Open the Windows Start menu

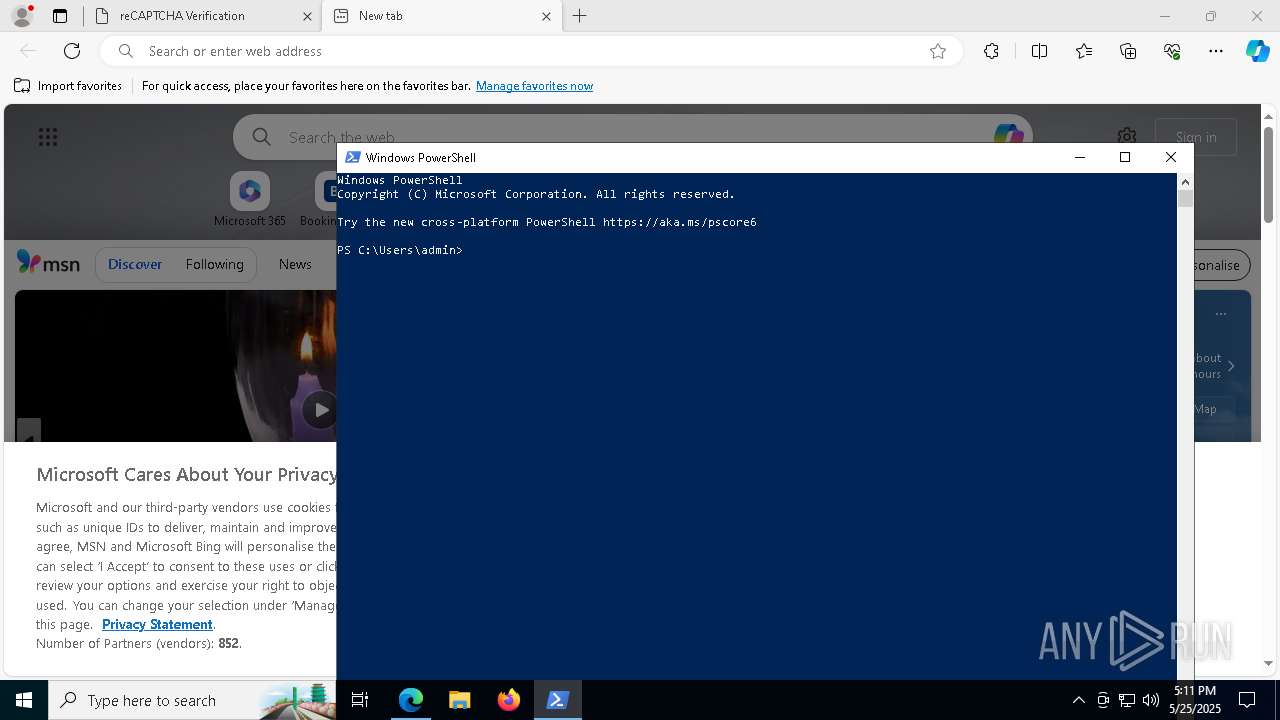tap(24, 700)
